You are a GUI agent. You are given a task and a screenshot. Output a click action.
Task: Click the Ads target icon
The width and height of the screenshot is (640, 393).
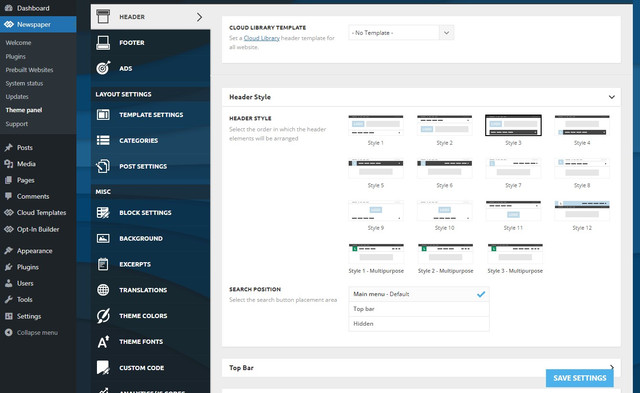tap(103, 68)
